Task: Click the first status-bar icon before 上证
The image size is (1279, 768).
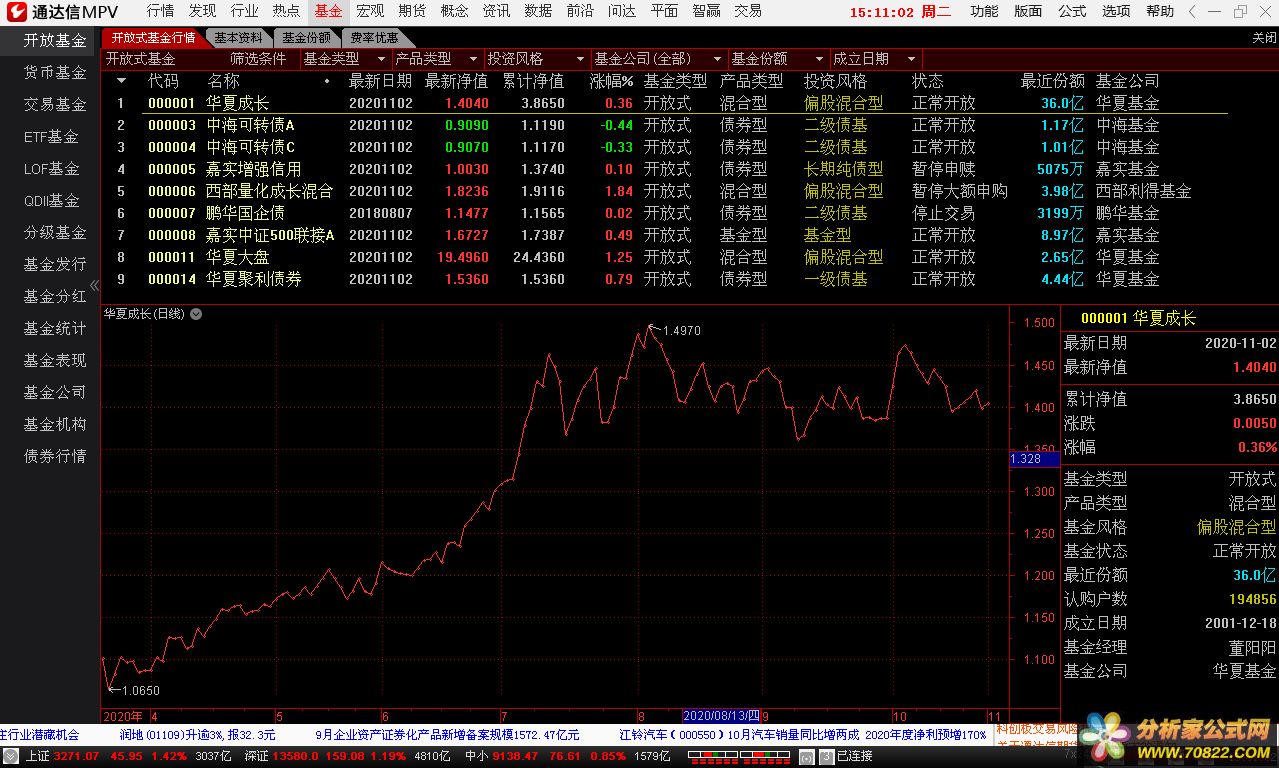Action: tap(13, 756)
